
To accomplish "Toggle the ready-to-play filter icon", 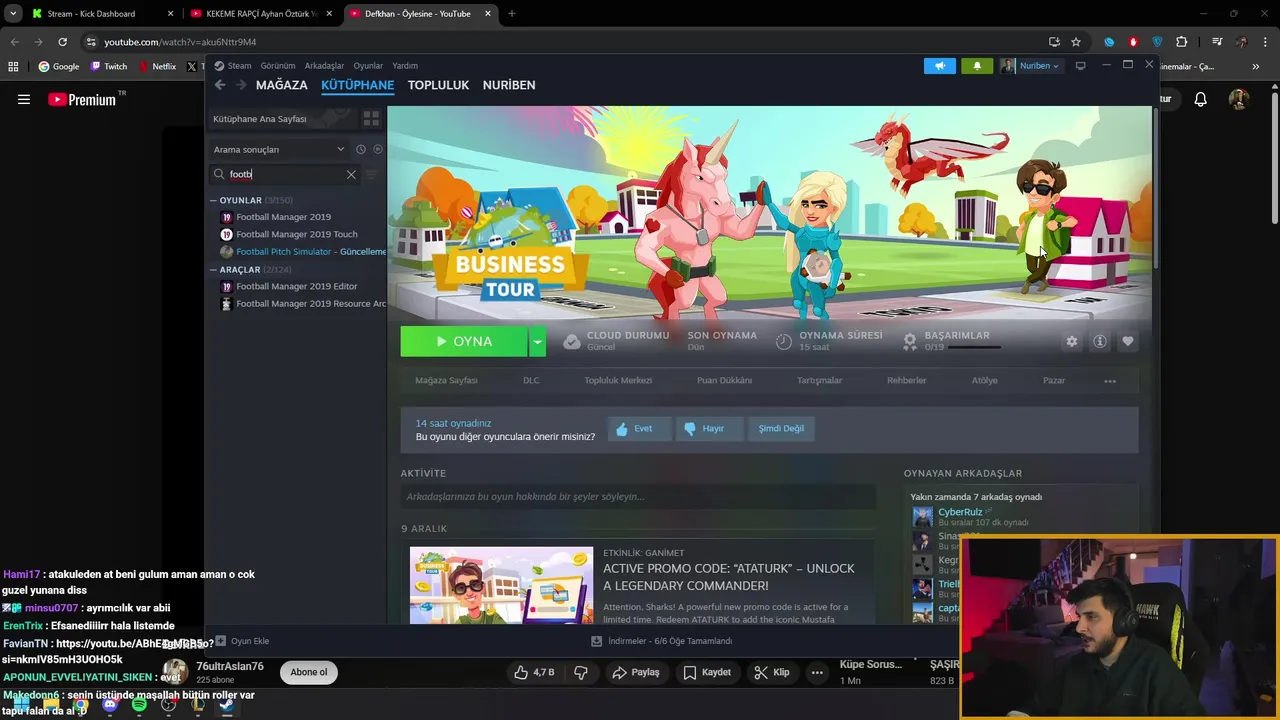I will (x=378, y=149).
